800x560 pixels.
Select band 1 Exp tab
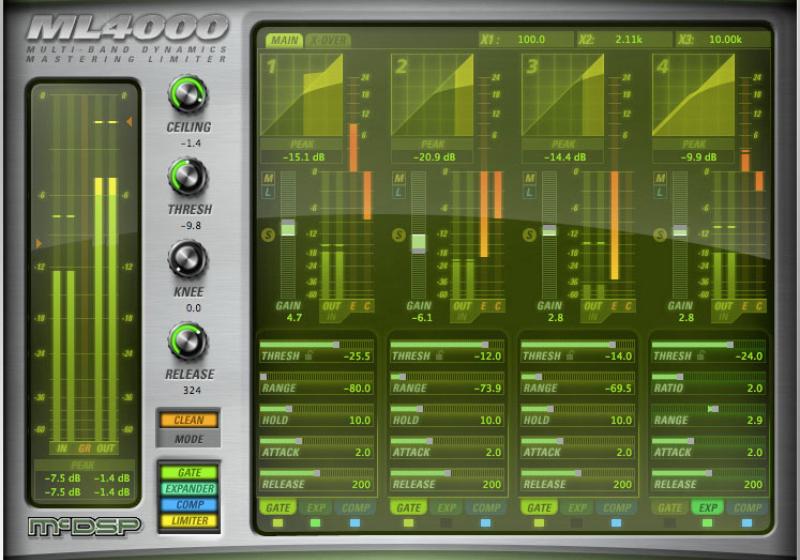(x=316, y=507)
